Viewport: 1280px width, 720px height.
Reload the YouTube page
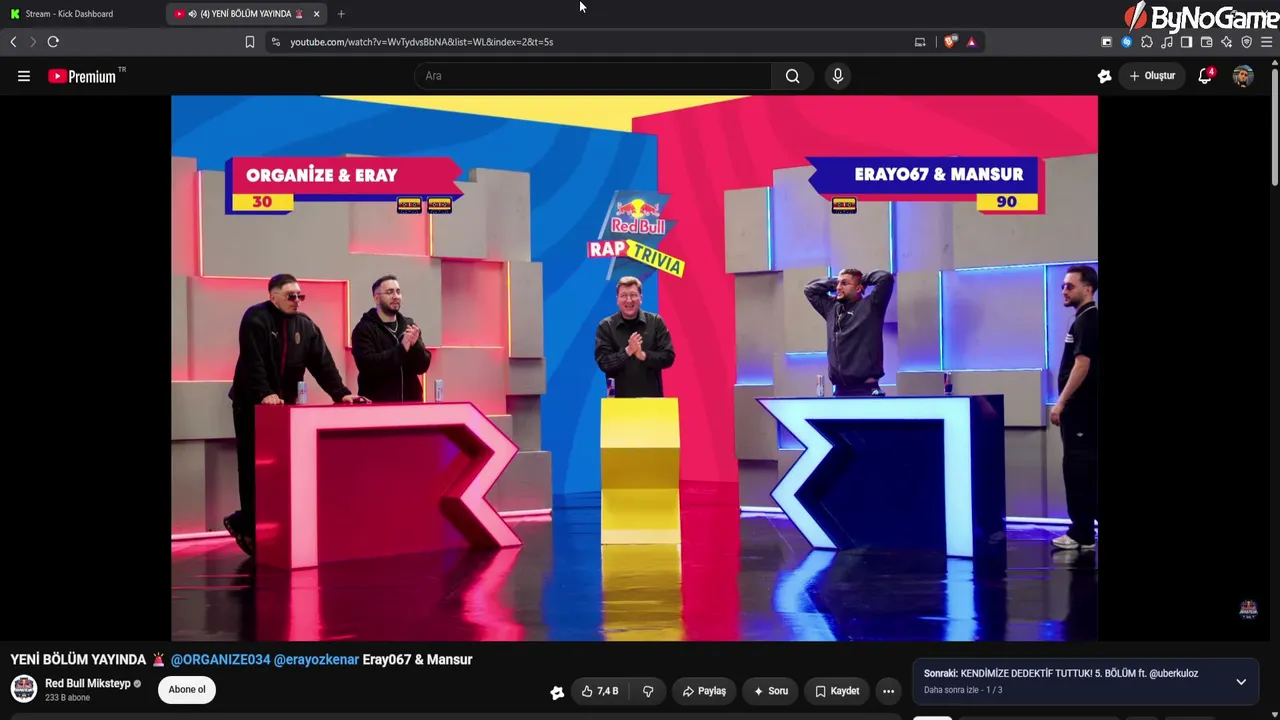click(x=53, y=42)
